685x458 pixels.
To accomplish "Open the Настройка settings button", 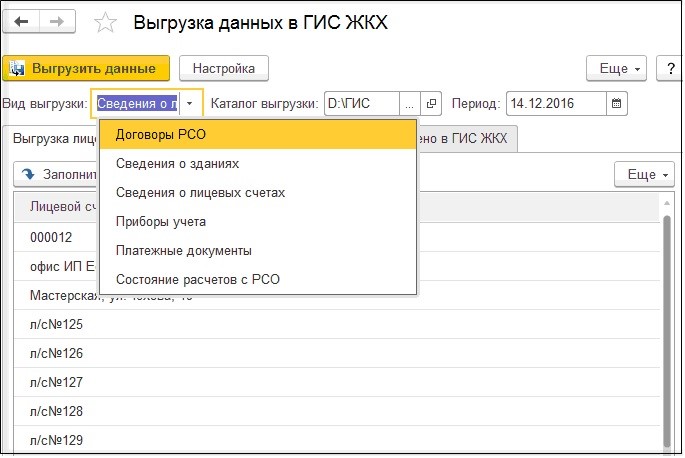I will (223, 69).
